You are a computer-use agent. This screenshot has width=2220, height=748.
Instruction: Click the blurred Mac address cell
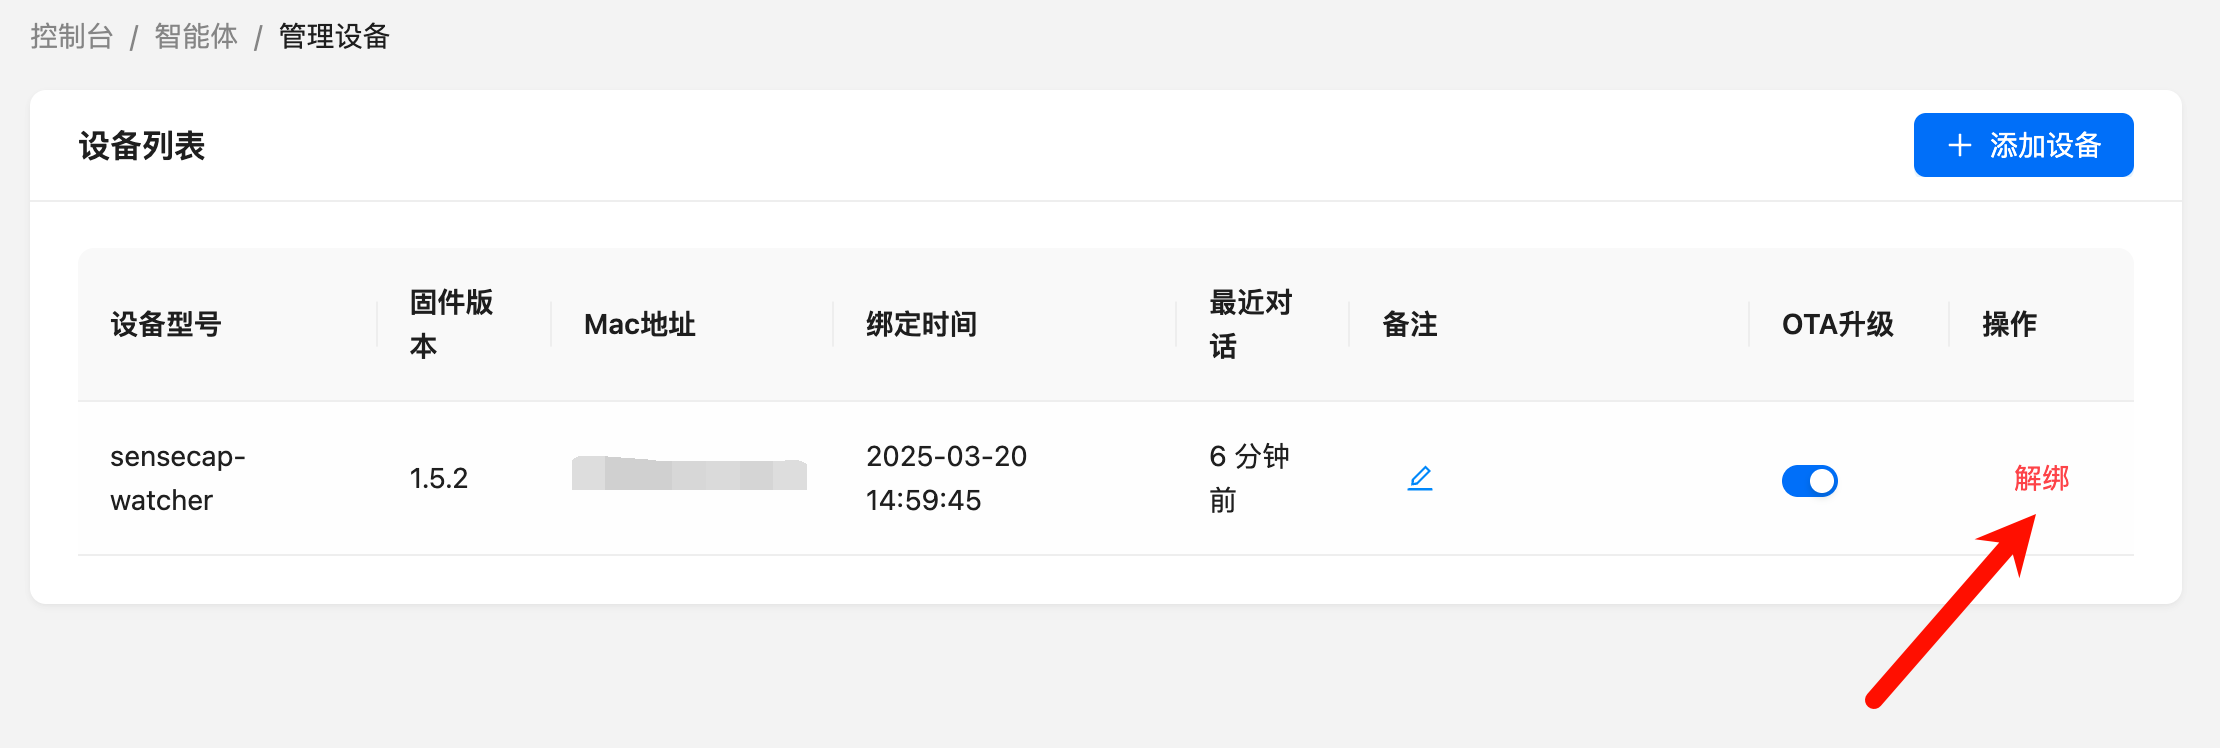click(689, 473)
